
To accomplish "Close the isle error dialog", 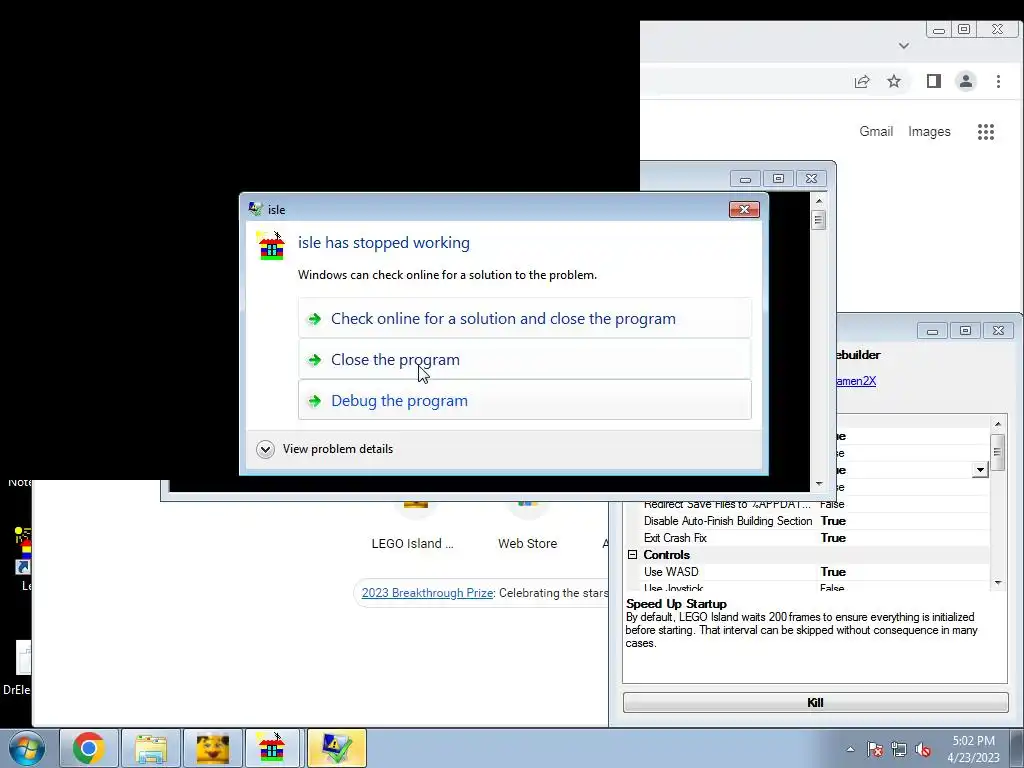I will pos(744,209).
